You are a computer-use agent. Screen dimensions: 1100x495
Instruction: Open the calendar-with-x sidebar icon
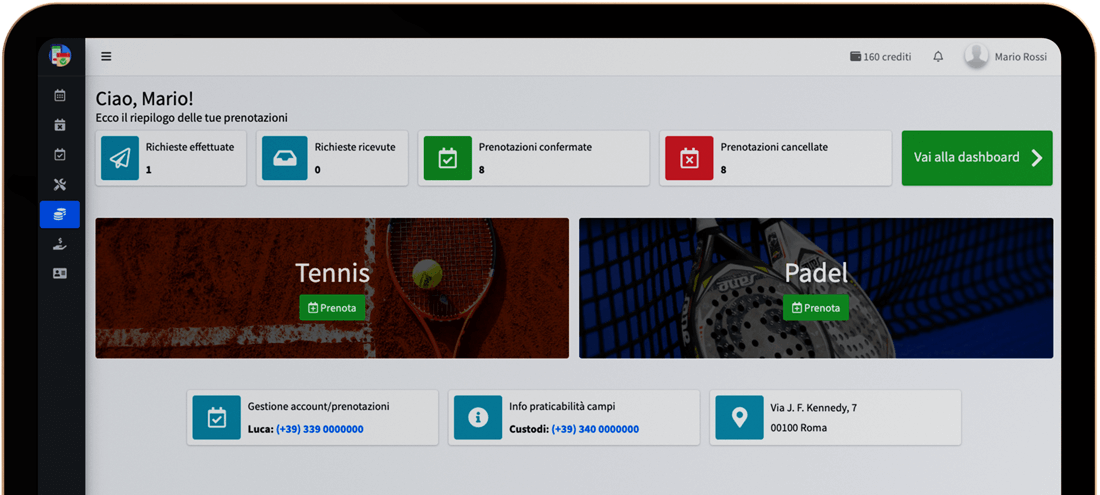pos(60,126)
